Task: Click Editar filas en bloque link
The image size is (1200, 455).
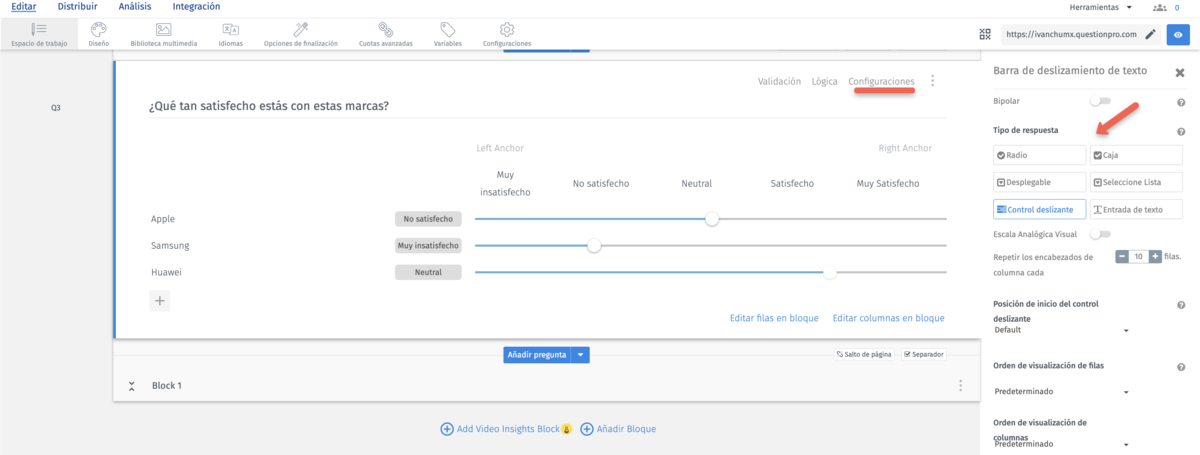Action: 774,318
